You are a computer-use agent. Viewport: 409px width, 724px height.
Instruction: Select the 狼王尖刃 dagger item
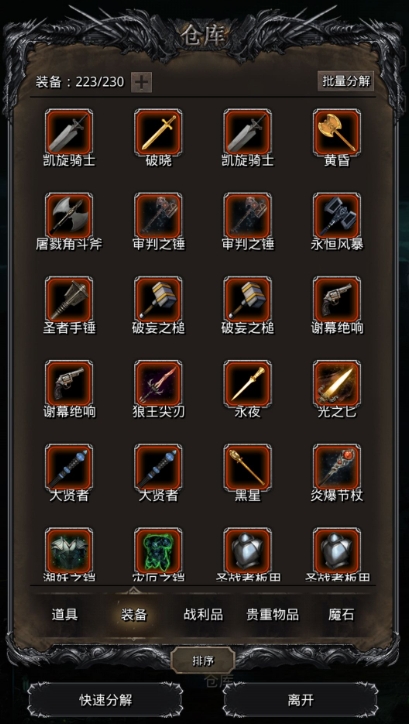coord(158,384)
